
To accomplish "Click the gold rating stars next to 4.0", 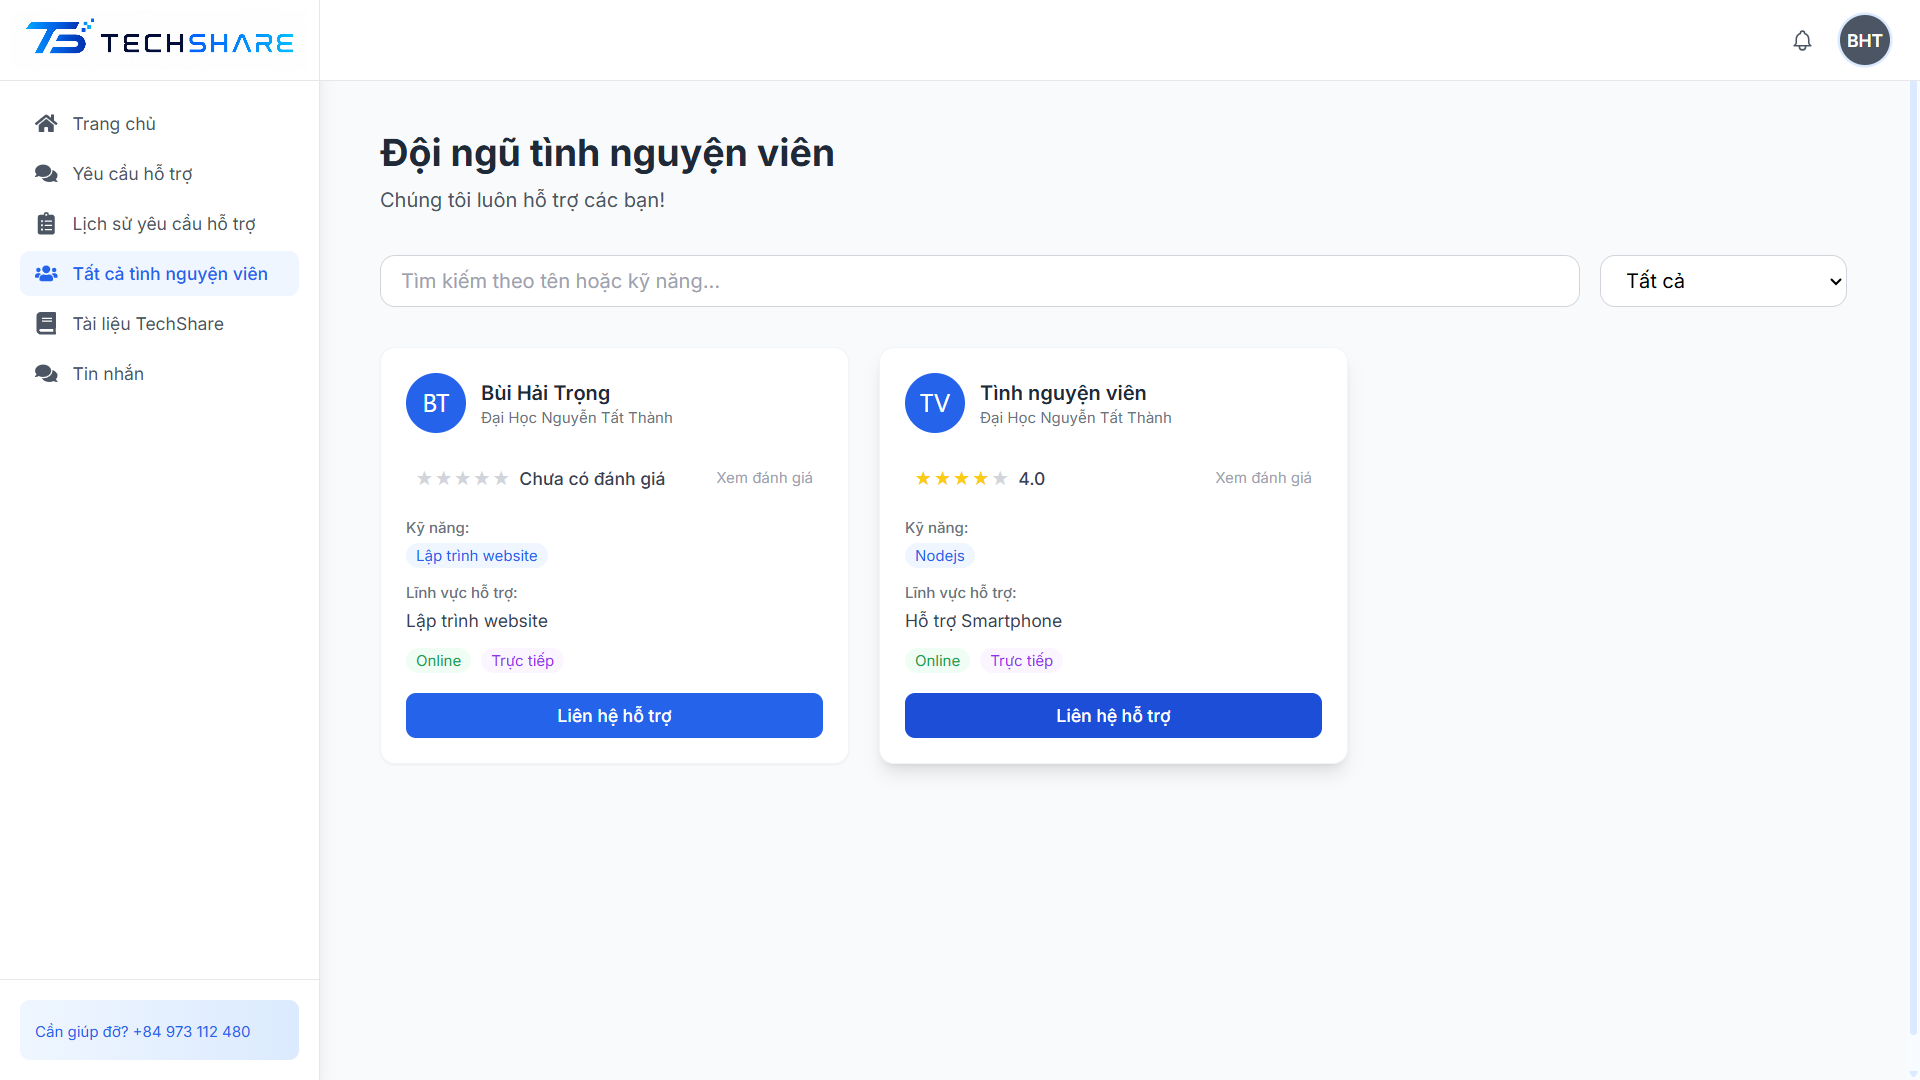I will coord(961,479).
